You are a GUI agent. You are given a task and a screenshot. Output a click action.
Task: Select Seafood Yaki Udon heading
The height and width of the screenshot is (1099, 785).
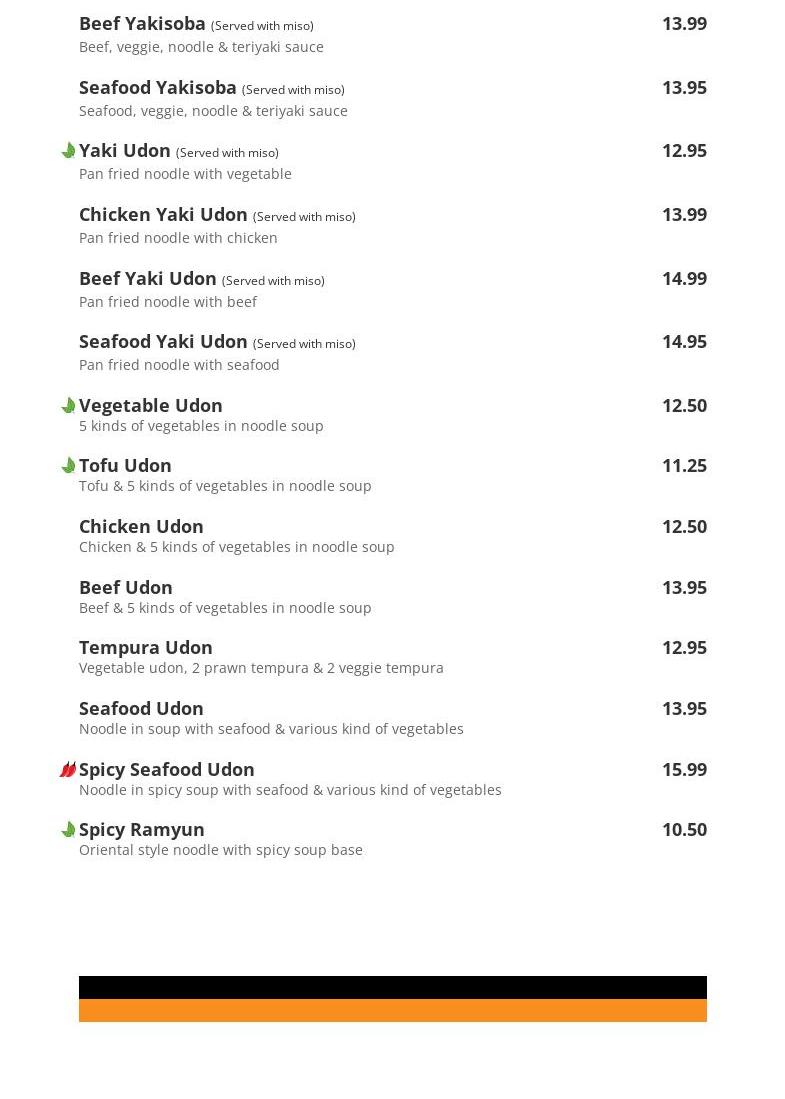(163, 342)
